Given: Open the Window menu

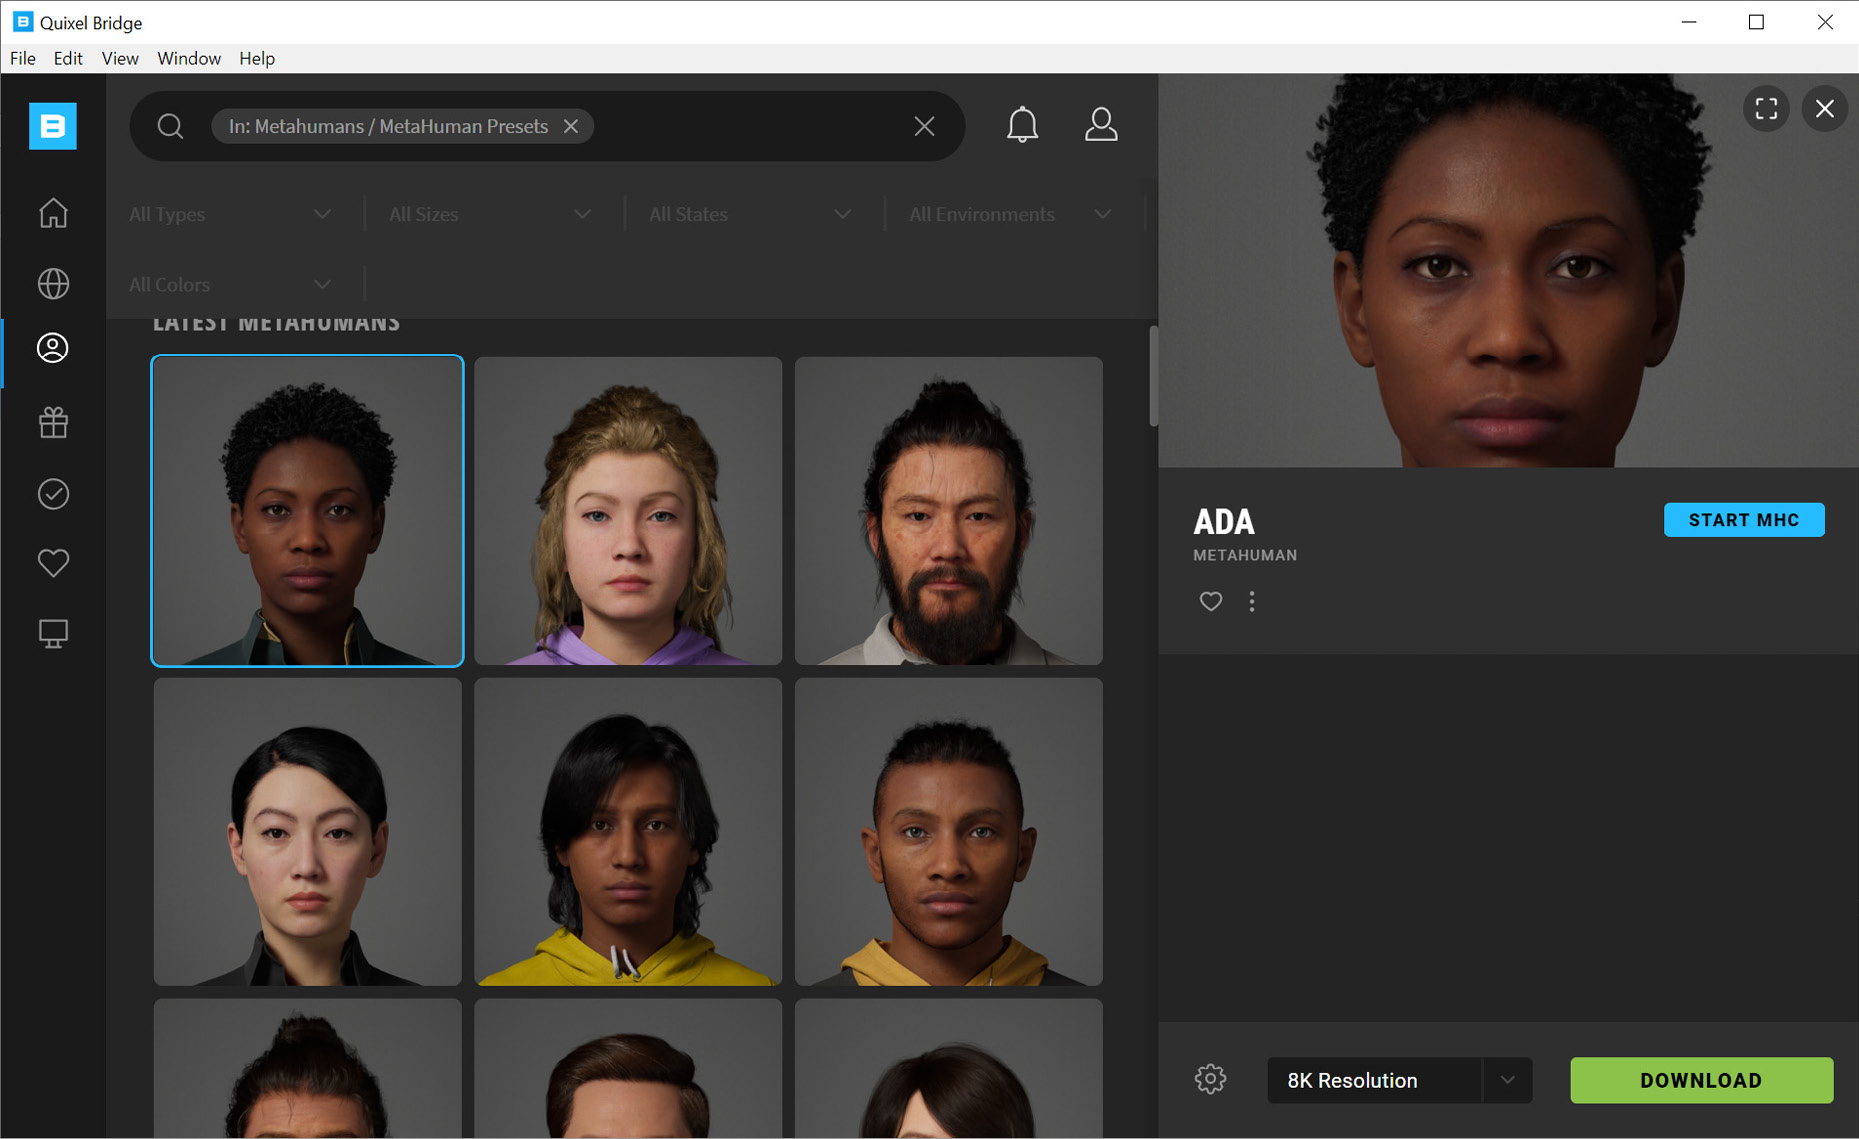Looking at the screenshot, I should point(188,58).
